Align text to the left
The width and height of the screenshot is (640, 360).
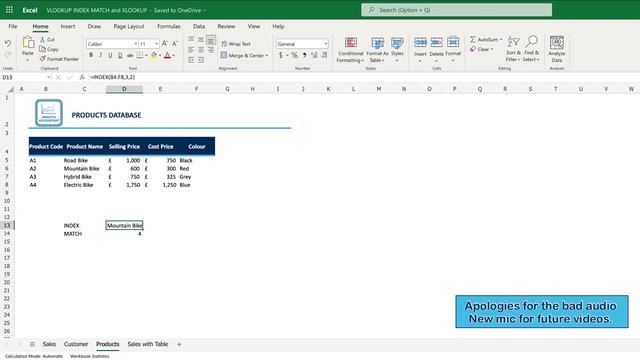pyautogui.click(x=191, y=50)
